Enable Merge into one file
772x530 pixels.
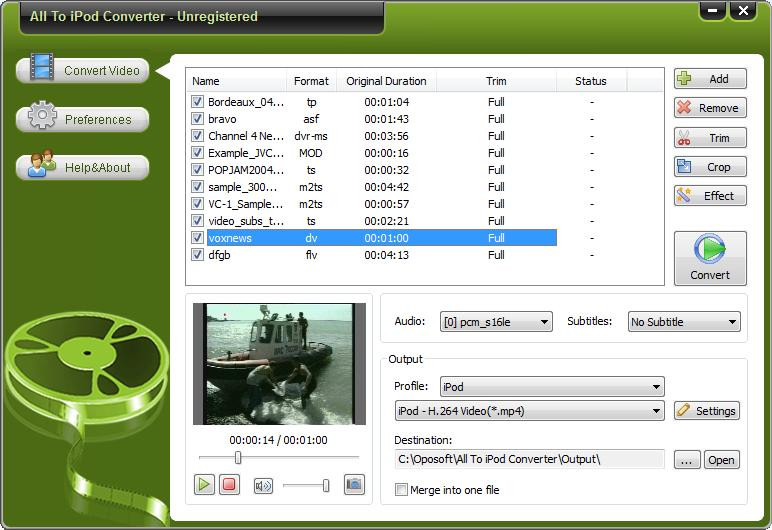pyautogui.click(x=401, y=490)
